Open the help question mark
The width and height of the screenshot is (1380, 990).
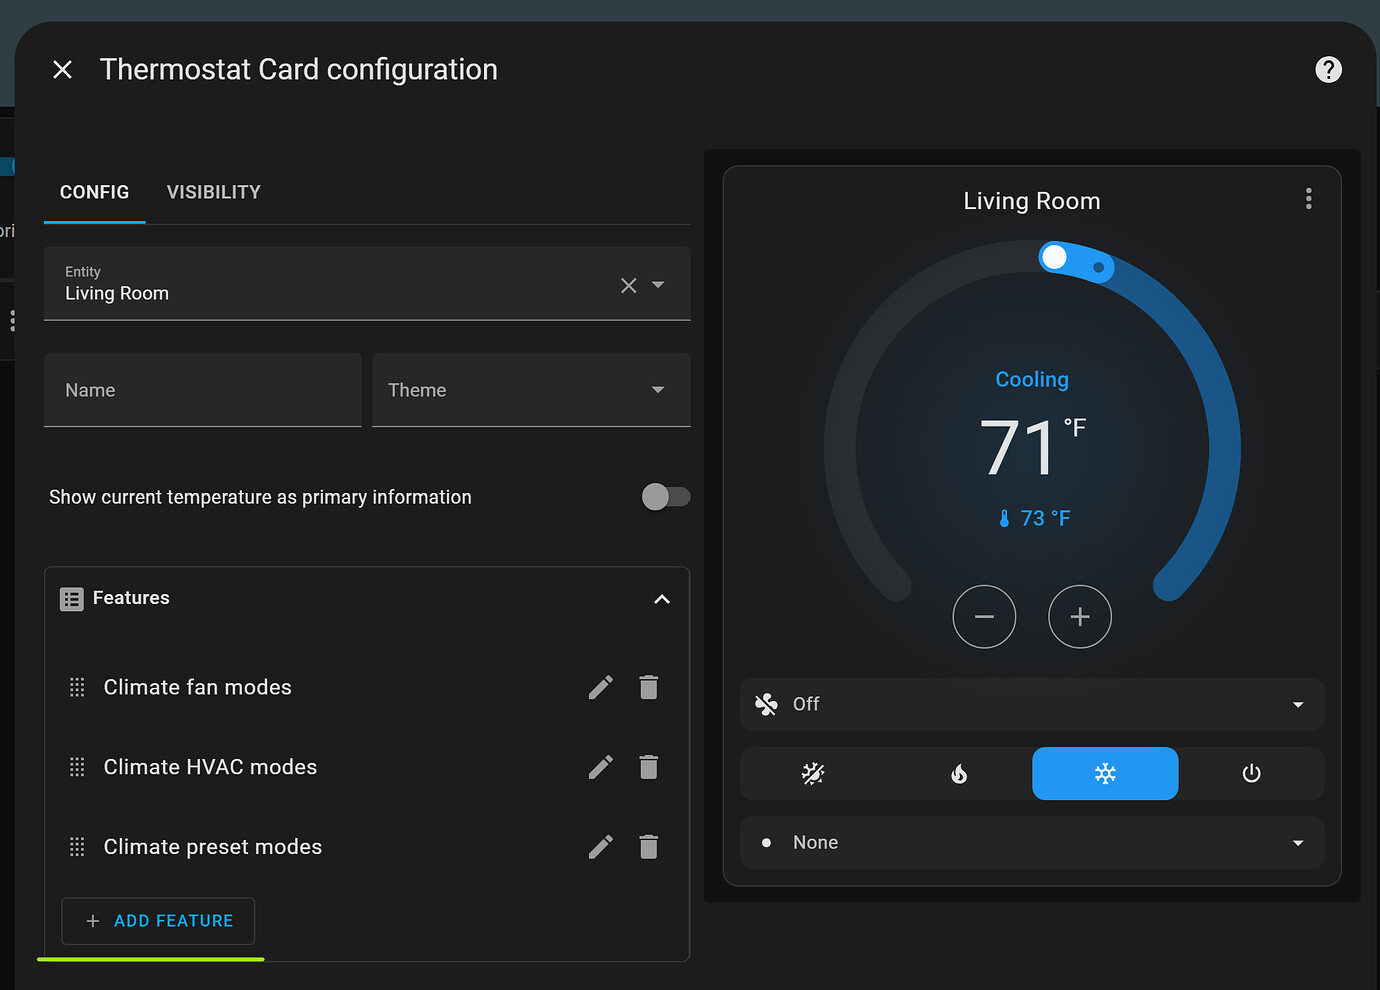tap(1328, 69)
